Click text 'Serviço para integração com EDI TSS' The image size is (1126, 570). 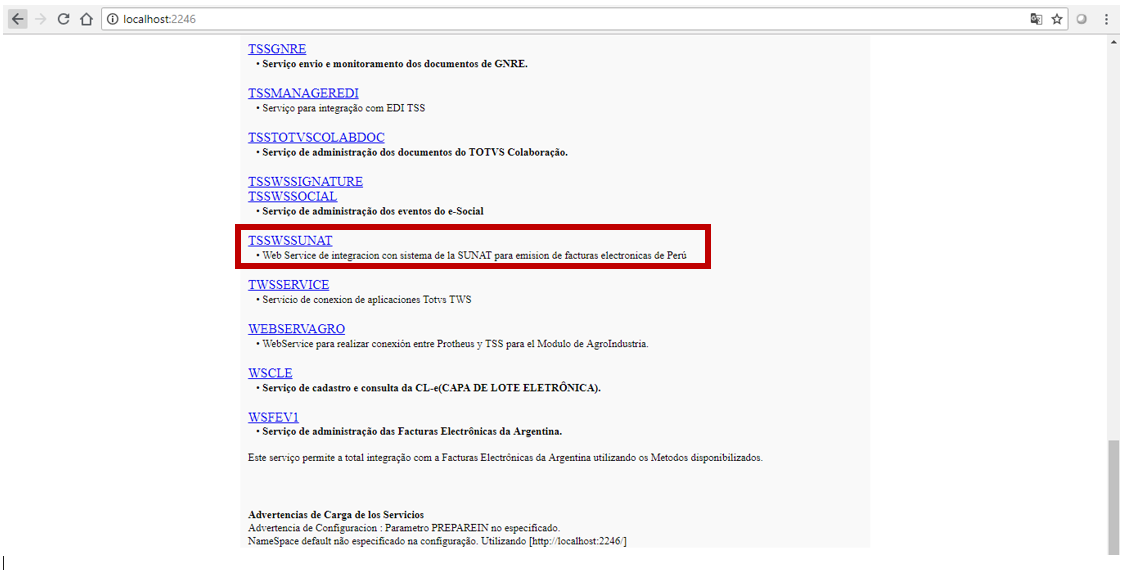pos(343,108)
